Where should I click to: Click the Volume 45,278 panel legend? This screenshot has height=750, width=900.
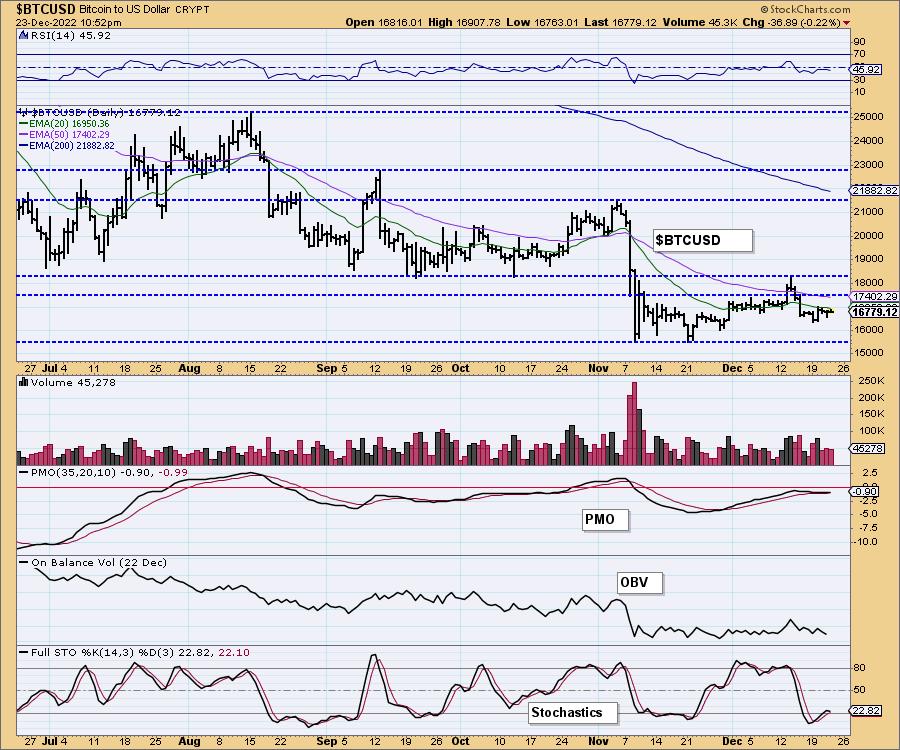click(68, 383)
